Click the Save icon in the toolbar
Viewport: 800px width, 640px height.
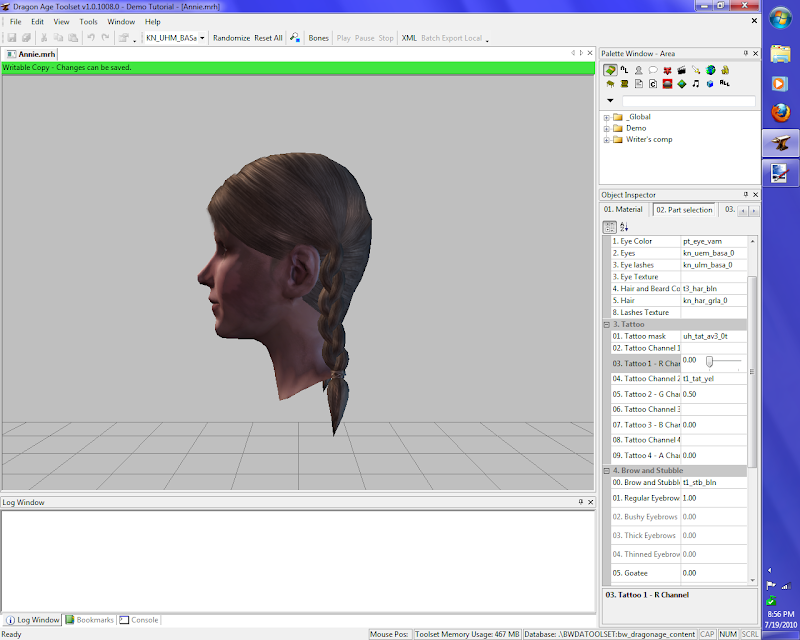[x=12, y=38]
